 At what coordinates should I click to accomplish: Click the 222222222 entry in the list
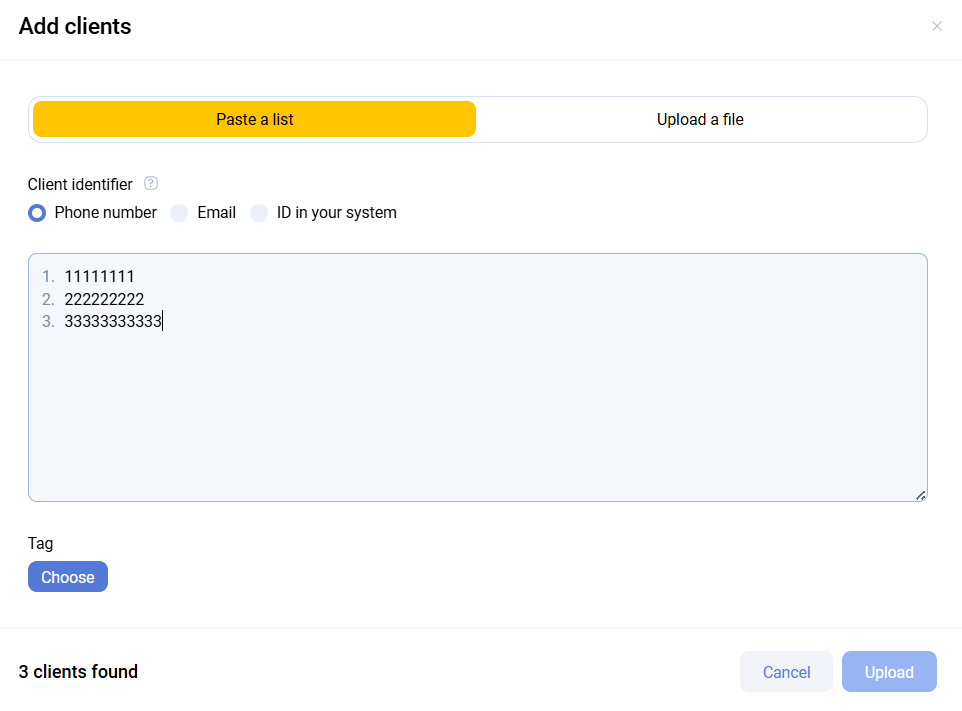point(104,299)
